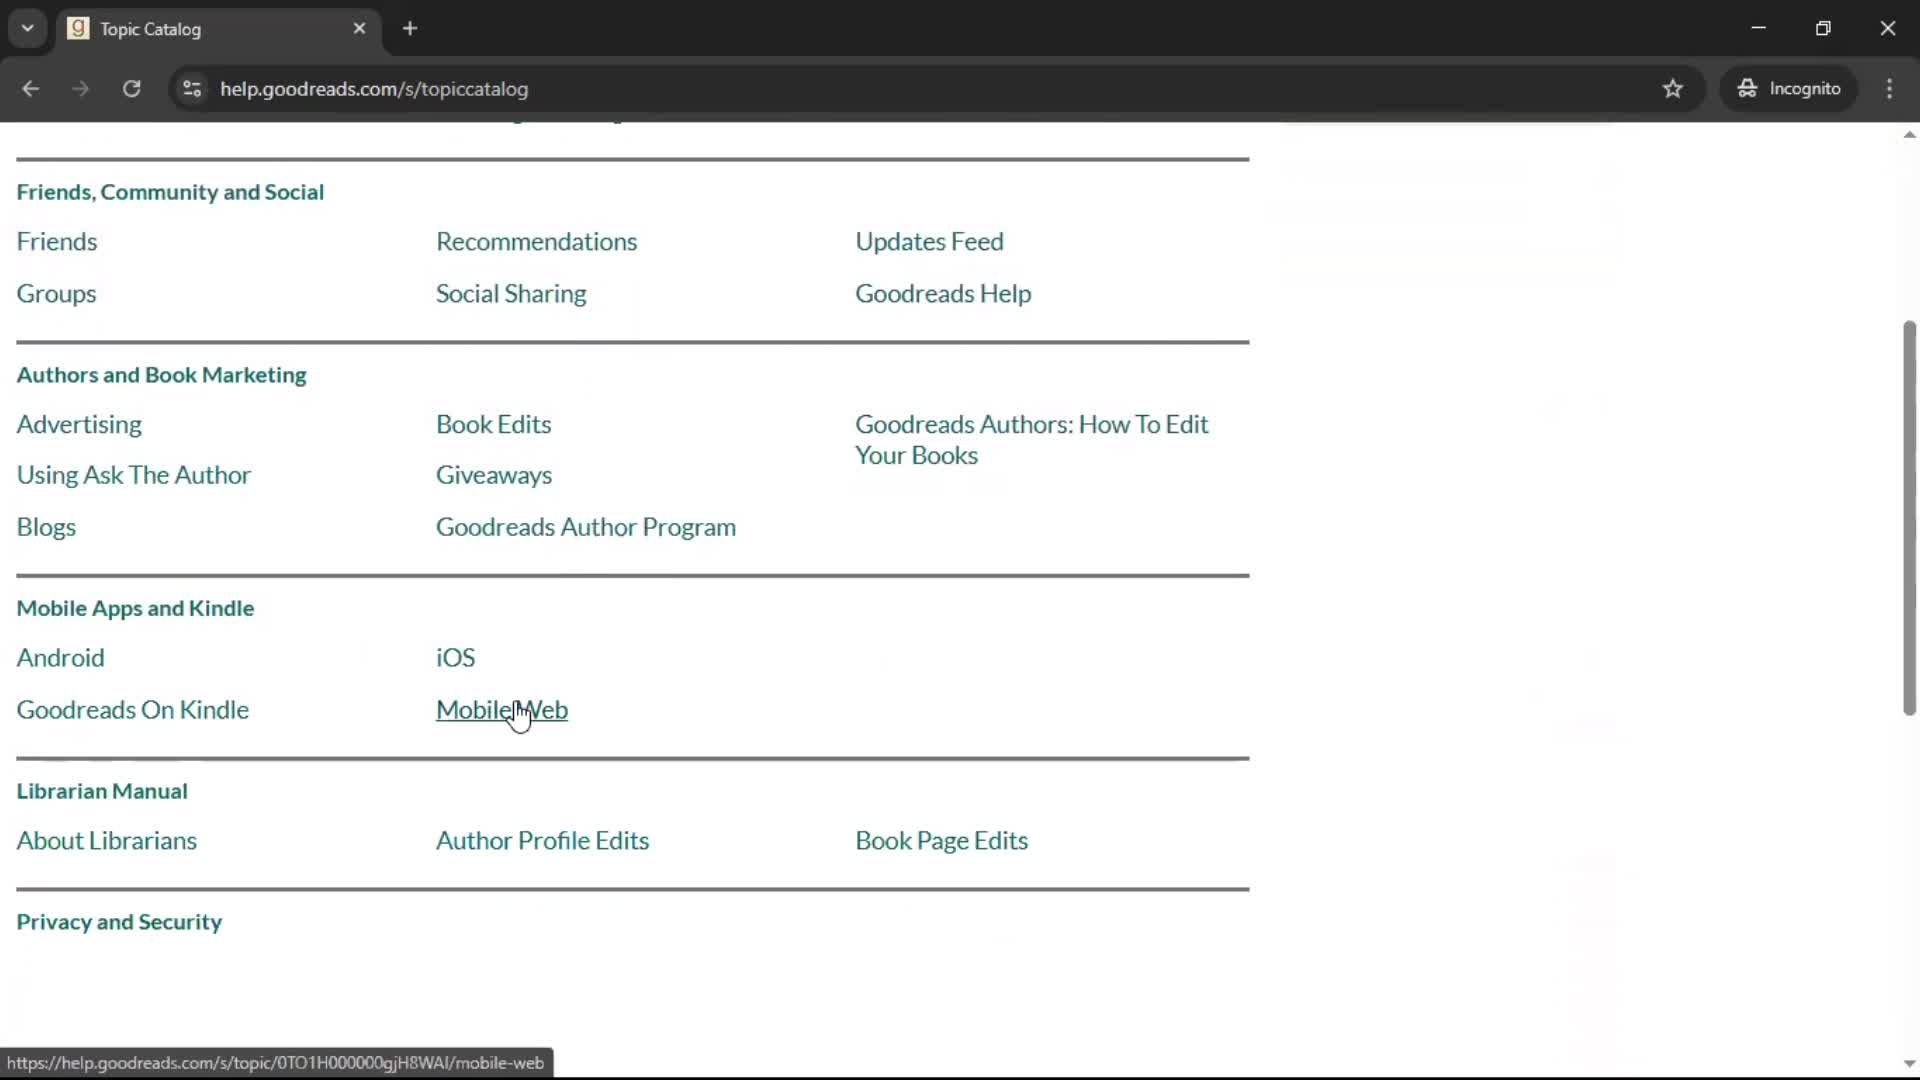
Task: Click the browser back arrow
Action: [30, 89]
